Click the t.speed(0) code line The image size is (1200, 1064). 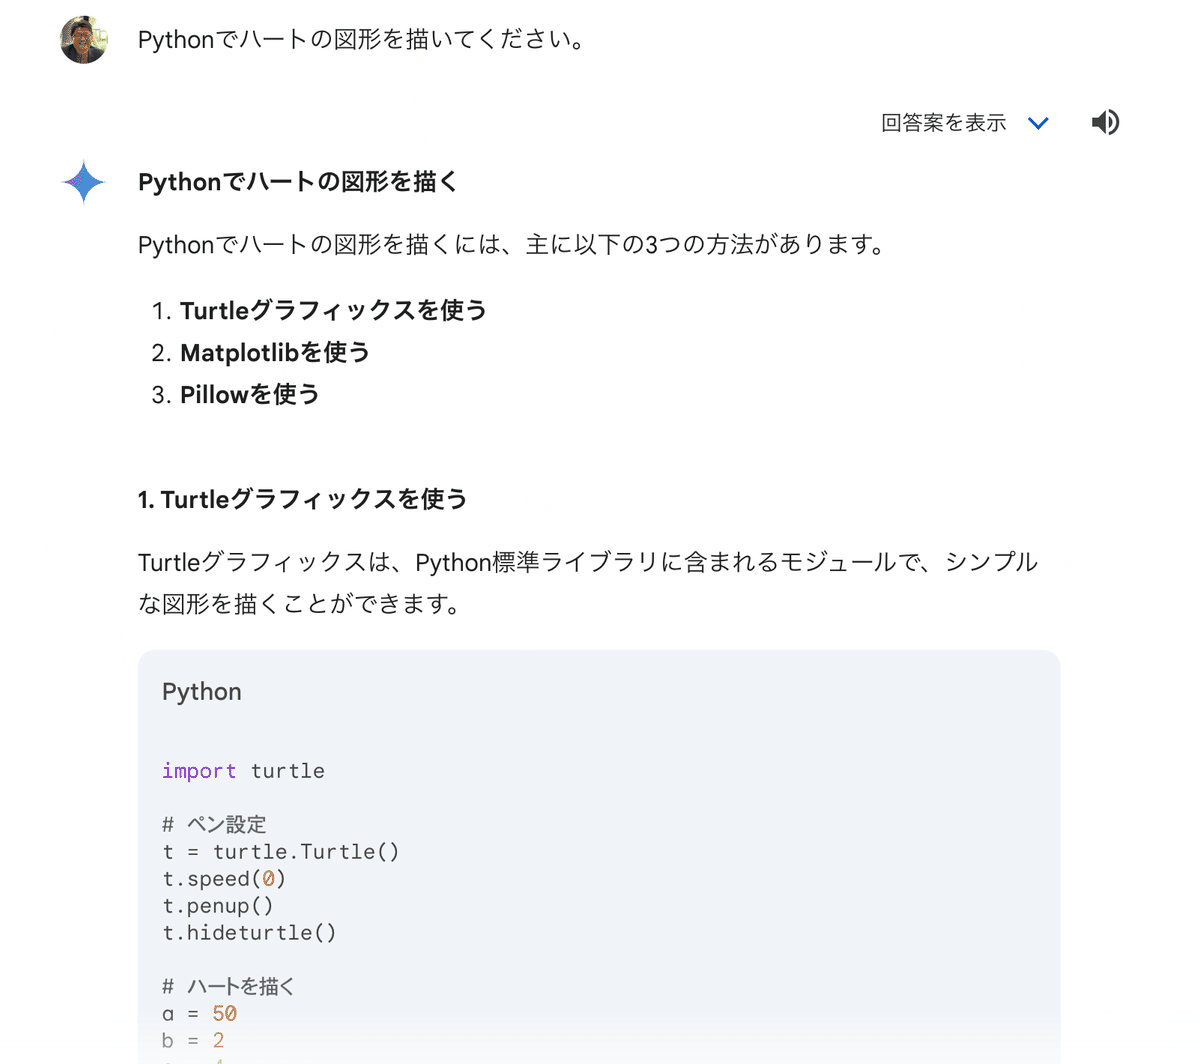click(x=224, y=879)
